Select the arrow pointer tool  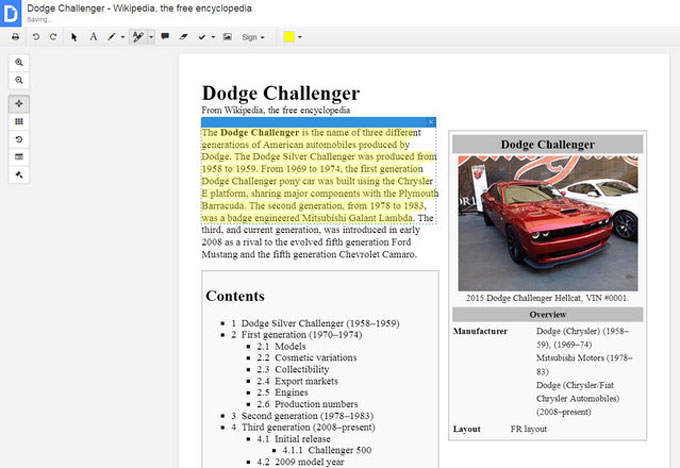(74, 37)
